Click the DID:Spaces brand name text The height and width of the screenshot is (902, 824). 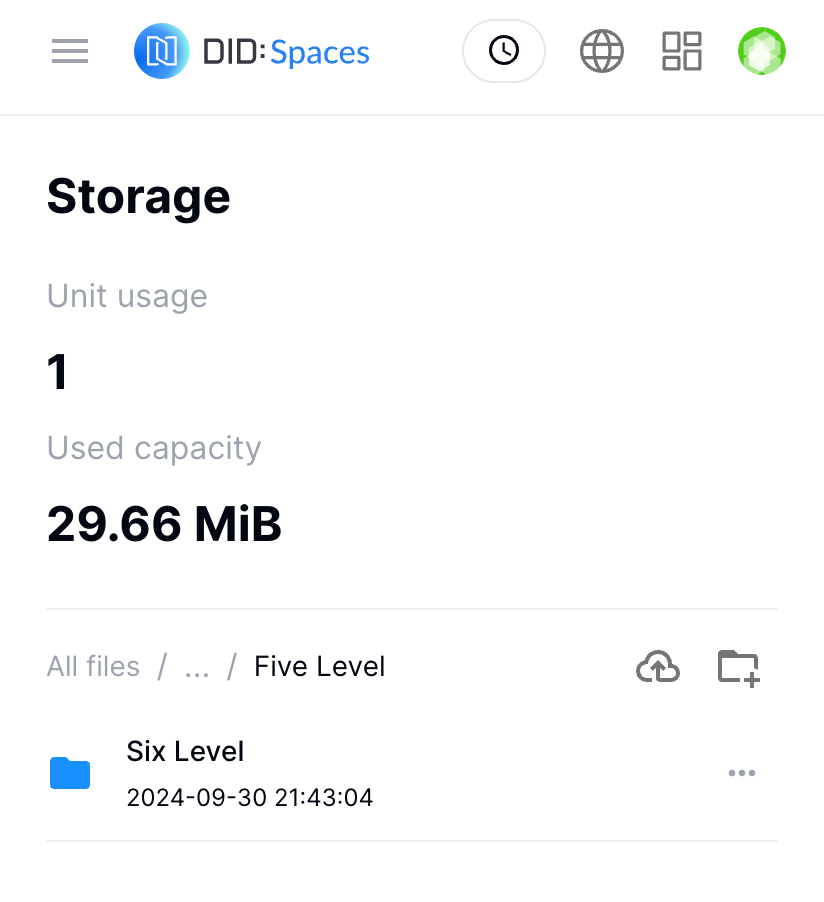(286, 52)
